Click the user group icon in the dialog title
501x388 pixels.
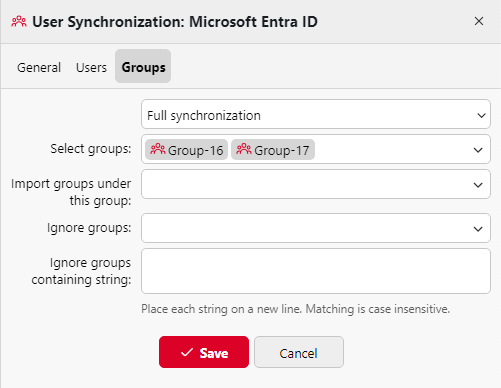[x=19, y=22]
